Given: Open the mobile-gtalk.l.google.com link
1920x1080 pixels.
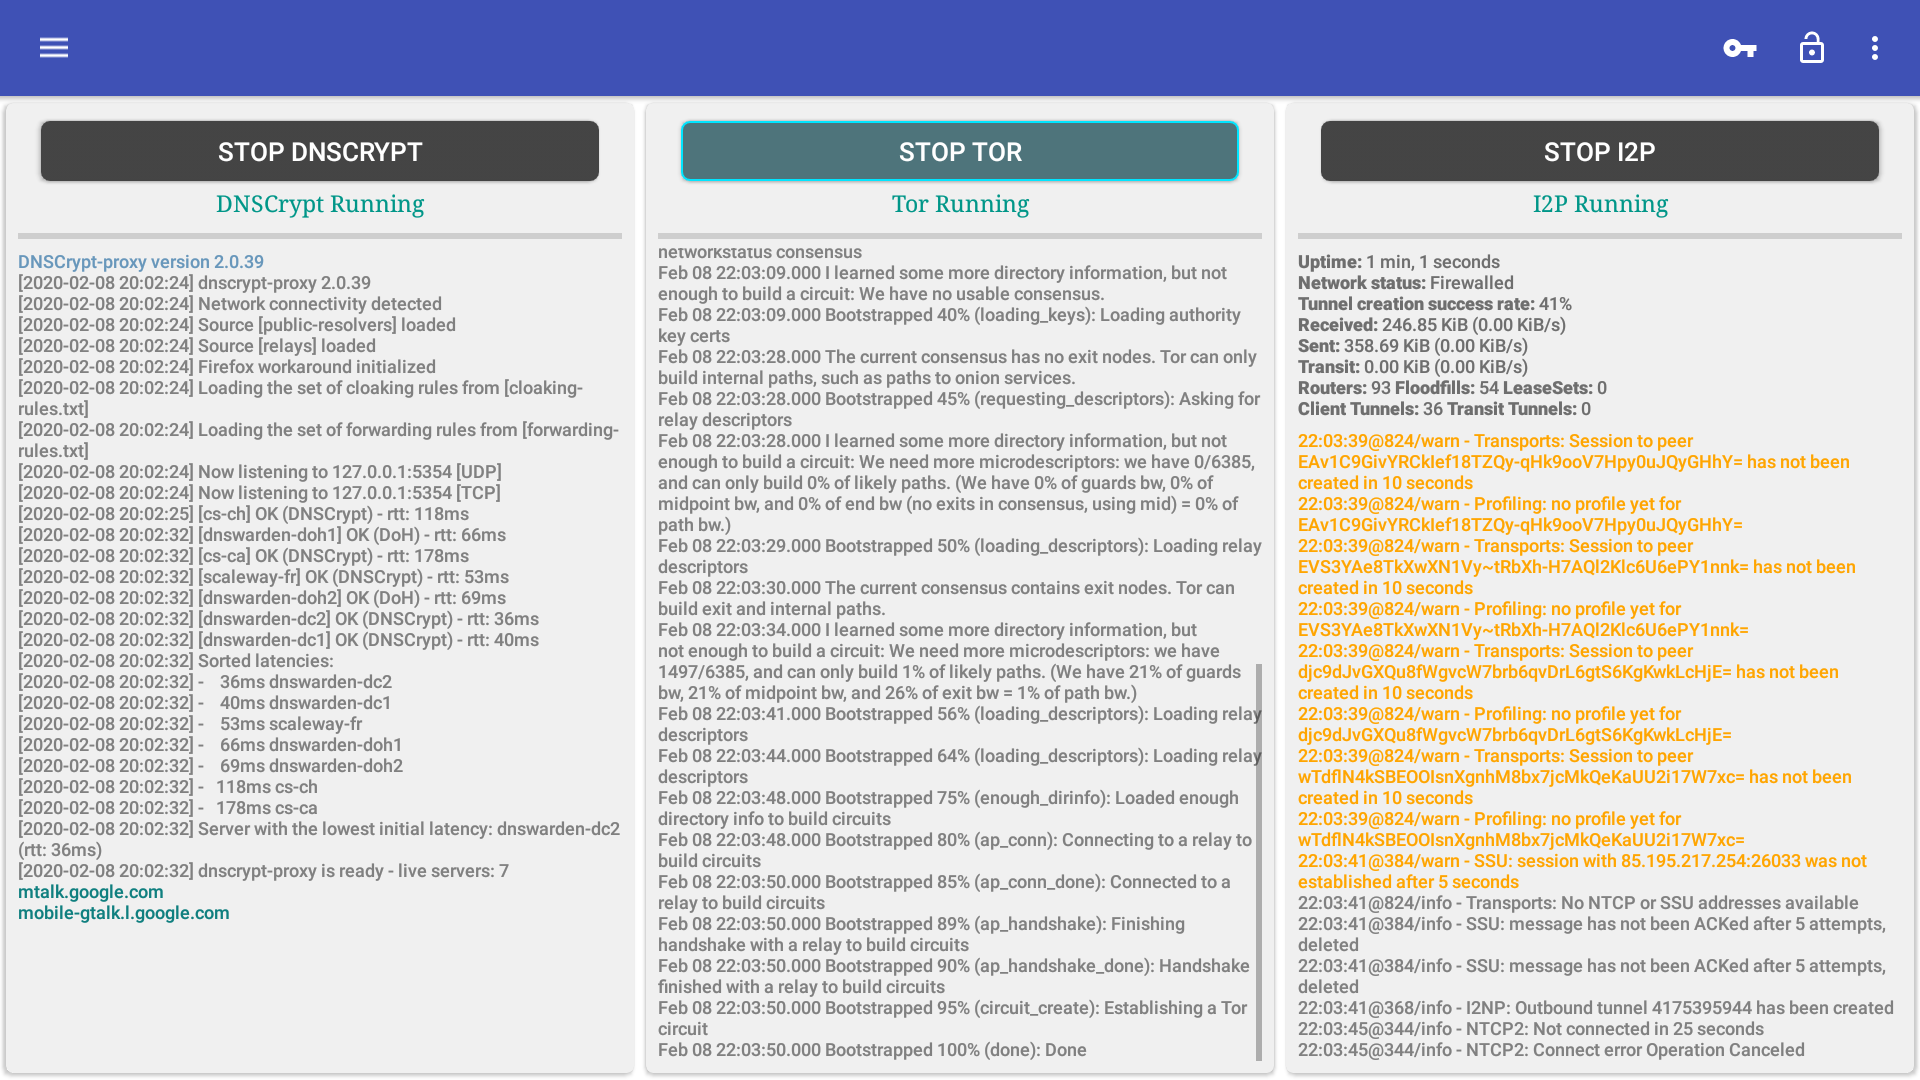Looking at the screenshot, I should [x=124, y=913].
